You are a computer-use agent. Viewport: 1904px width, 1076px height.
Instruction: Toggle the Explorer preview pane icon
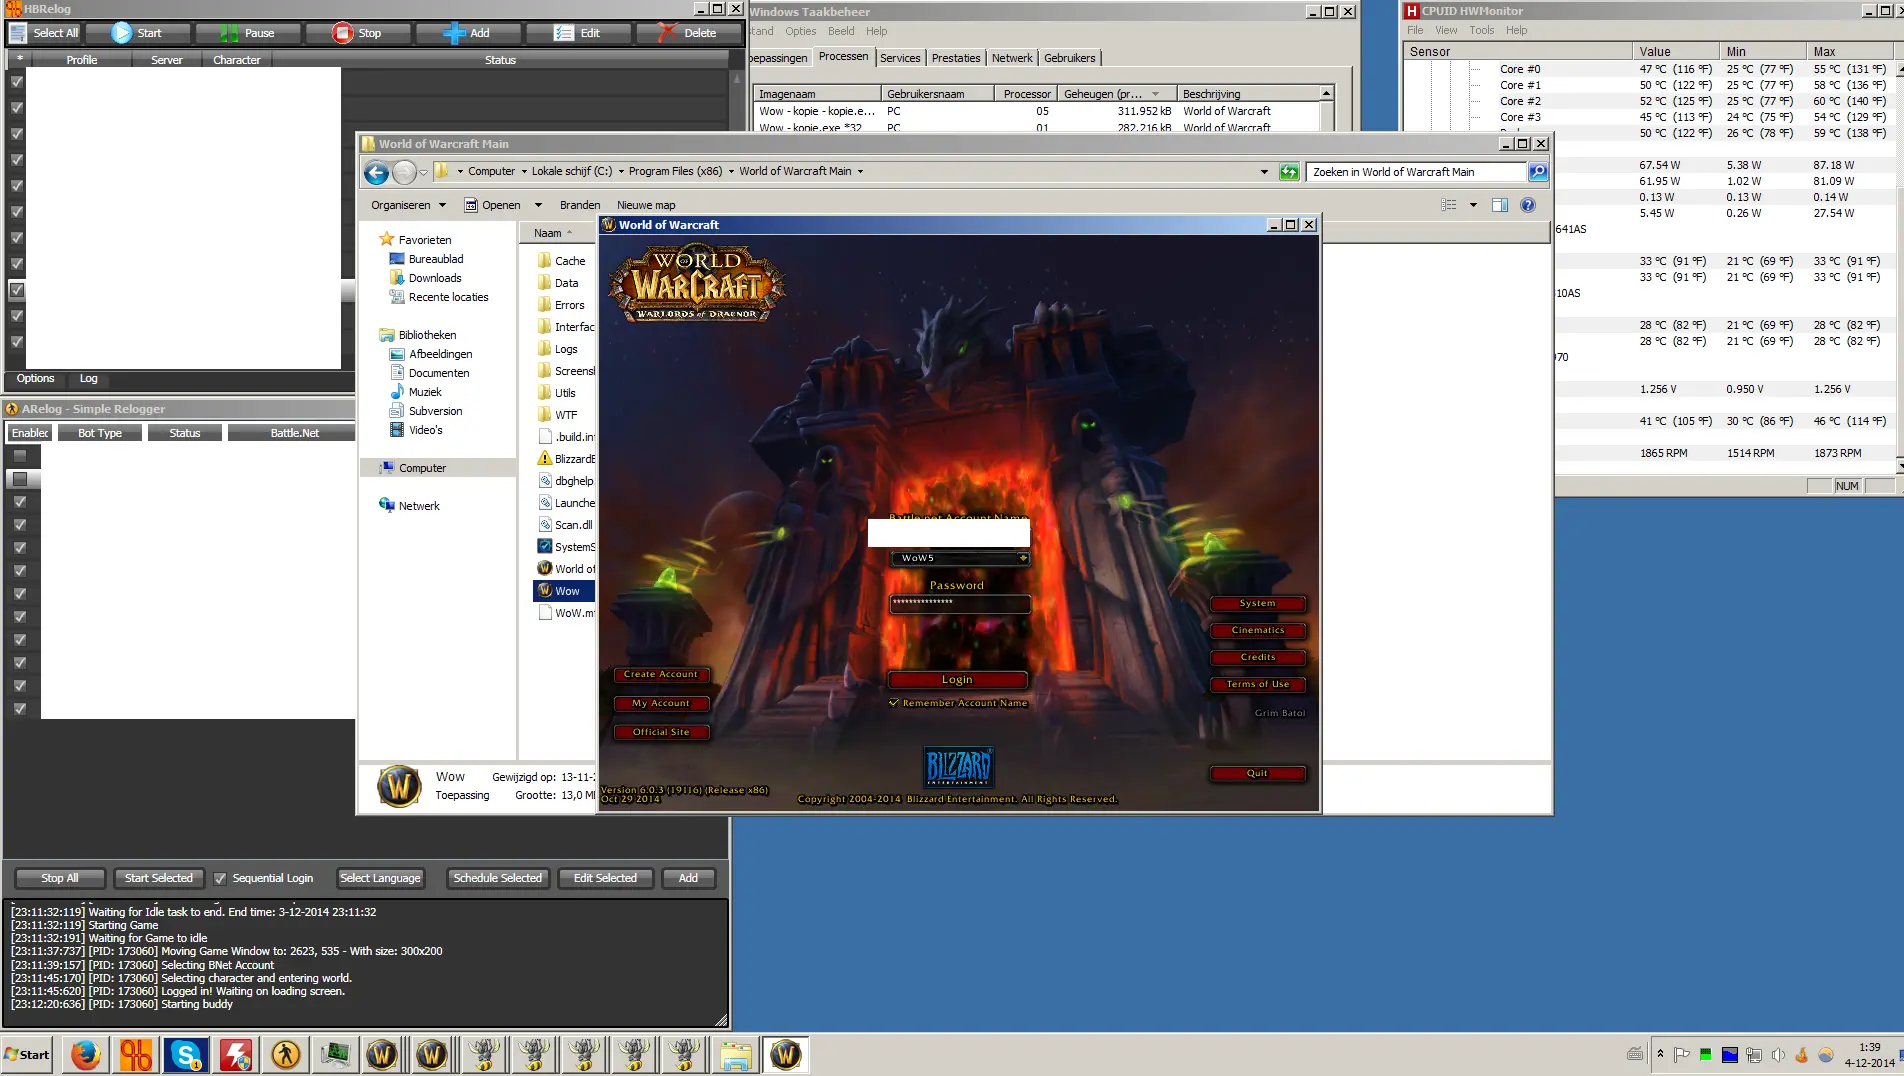pos(1500,205)
